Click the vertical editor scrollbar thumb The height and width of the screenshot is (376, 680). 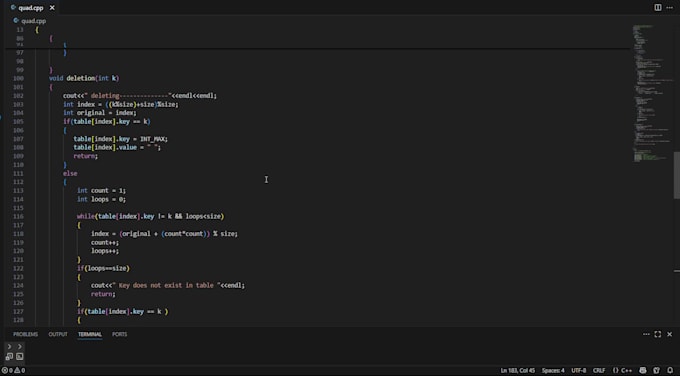(677, 175)
